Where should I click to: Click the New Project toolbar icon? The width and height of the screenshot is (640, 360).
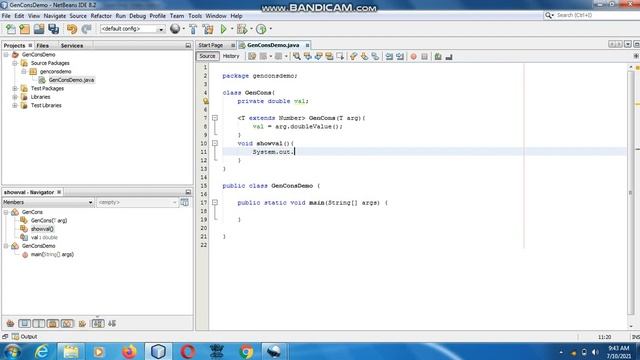24,29
